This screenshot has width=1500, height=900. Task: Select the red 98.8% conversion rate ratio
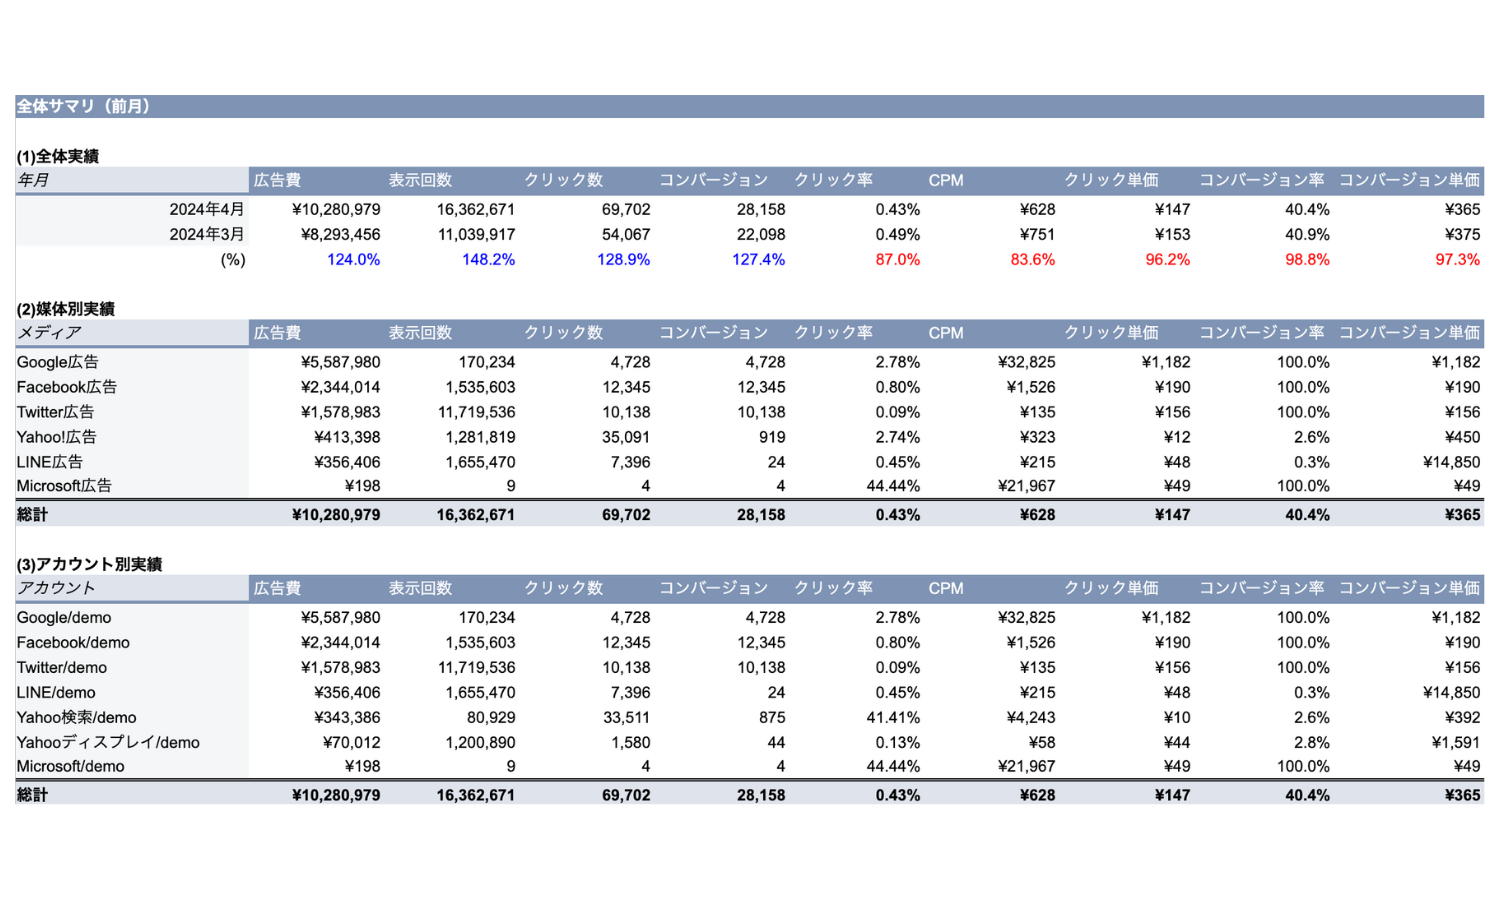coord(1307,259)
